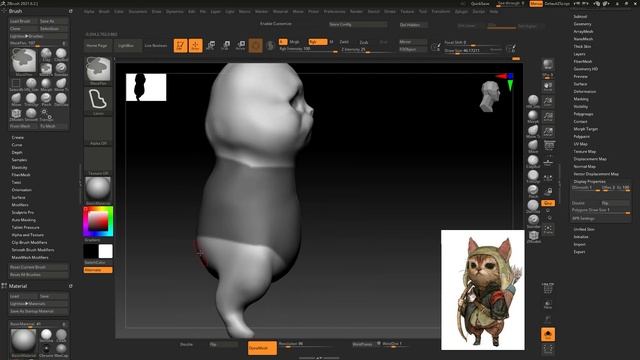
Task: Select the ZModeler cube in the right shelf
Action: 533,236
